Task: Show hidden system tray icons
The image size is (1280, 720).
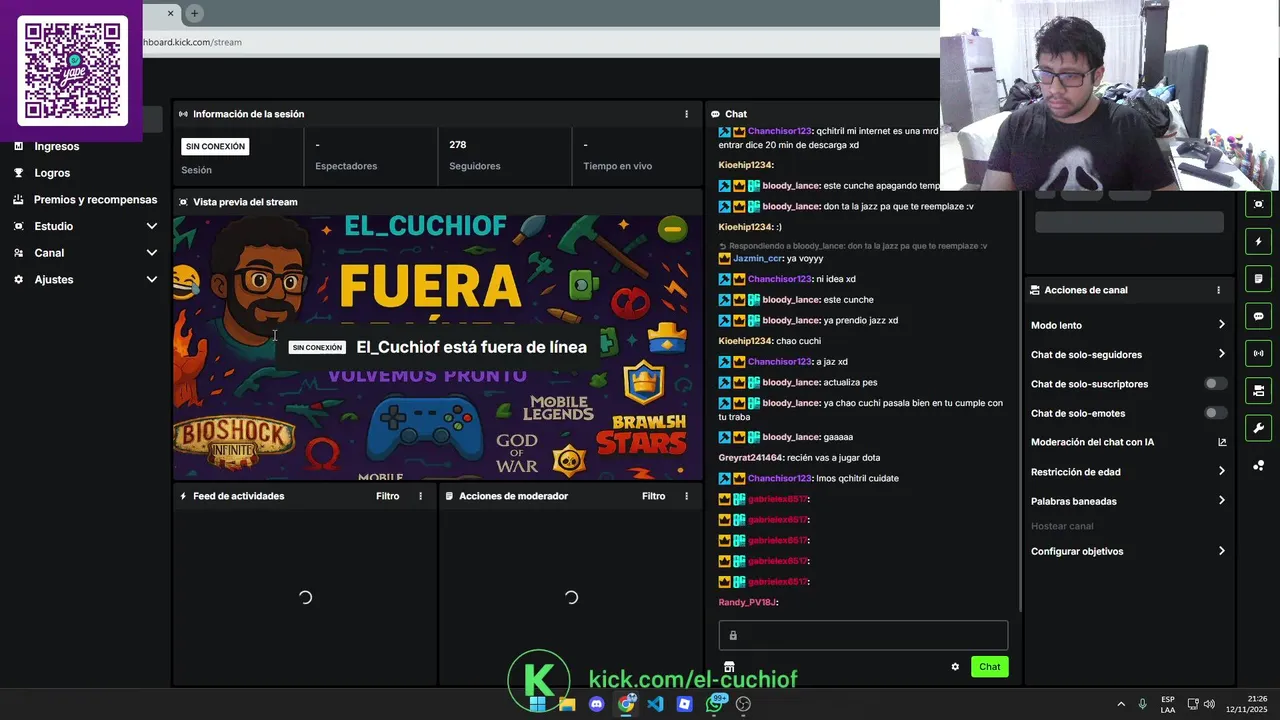Action: pyautogui.click(x=1121, y=704)
